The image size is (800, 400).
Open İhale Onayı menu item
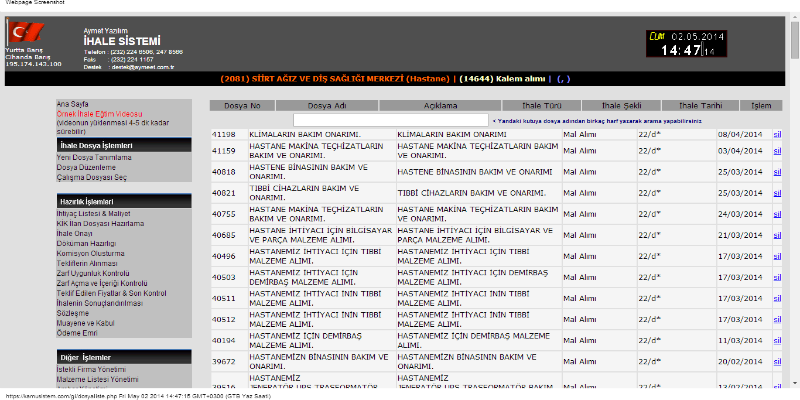coord(74,234)
